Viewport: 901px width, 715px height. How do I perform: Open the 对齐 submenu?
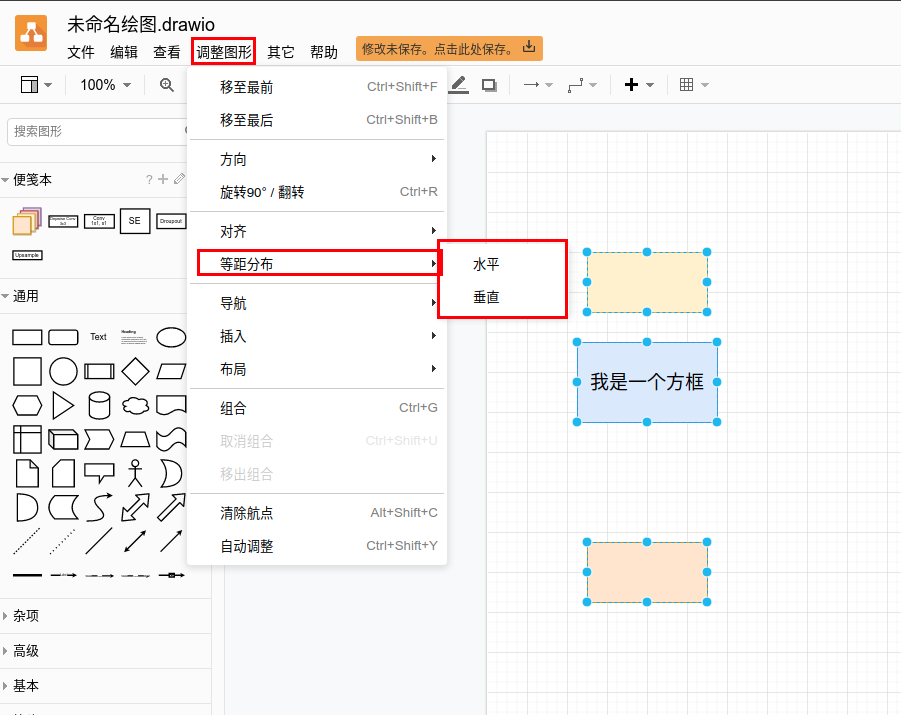pos(317,232)
